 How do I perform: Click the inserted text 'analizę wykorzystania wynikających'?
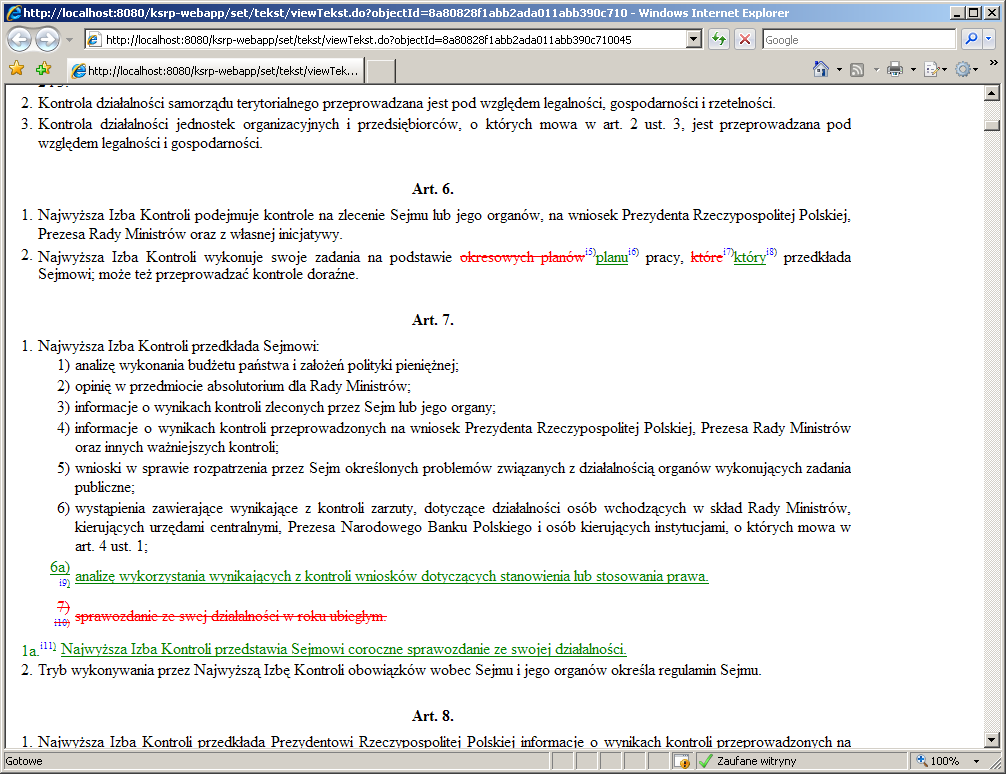[x=183, y=576]
